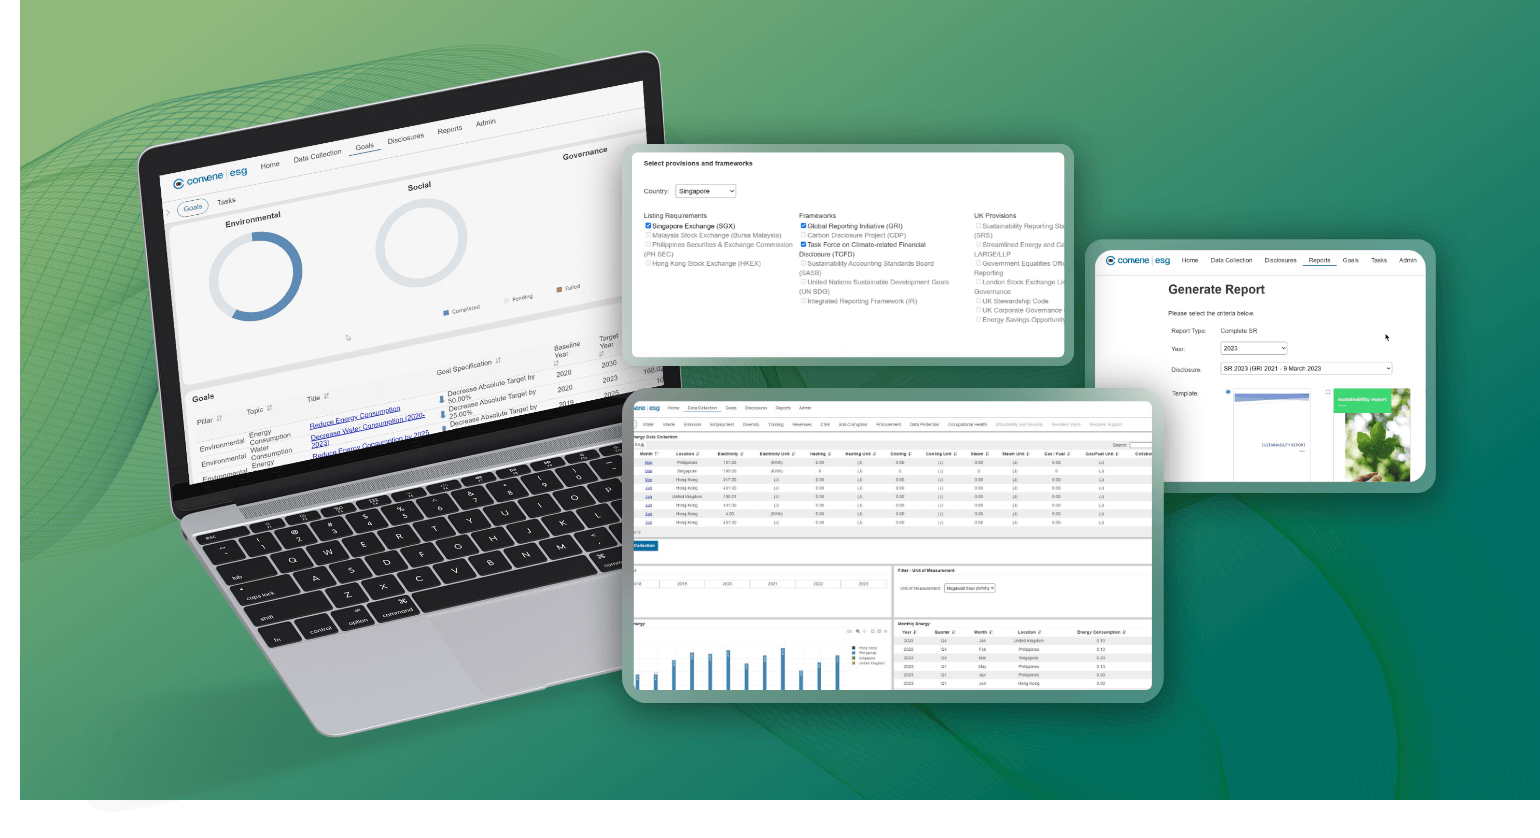The image size is (1540, 838).
Task: Click the Completed legend swatch on the laptop
Action: [x=446, y=313]
